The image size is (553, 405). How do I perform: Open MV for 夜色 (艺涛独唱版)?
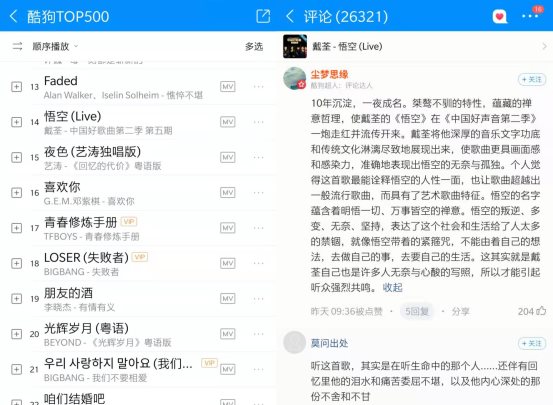(x=227, y=157)
